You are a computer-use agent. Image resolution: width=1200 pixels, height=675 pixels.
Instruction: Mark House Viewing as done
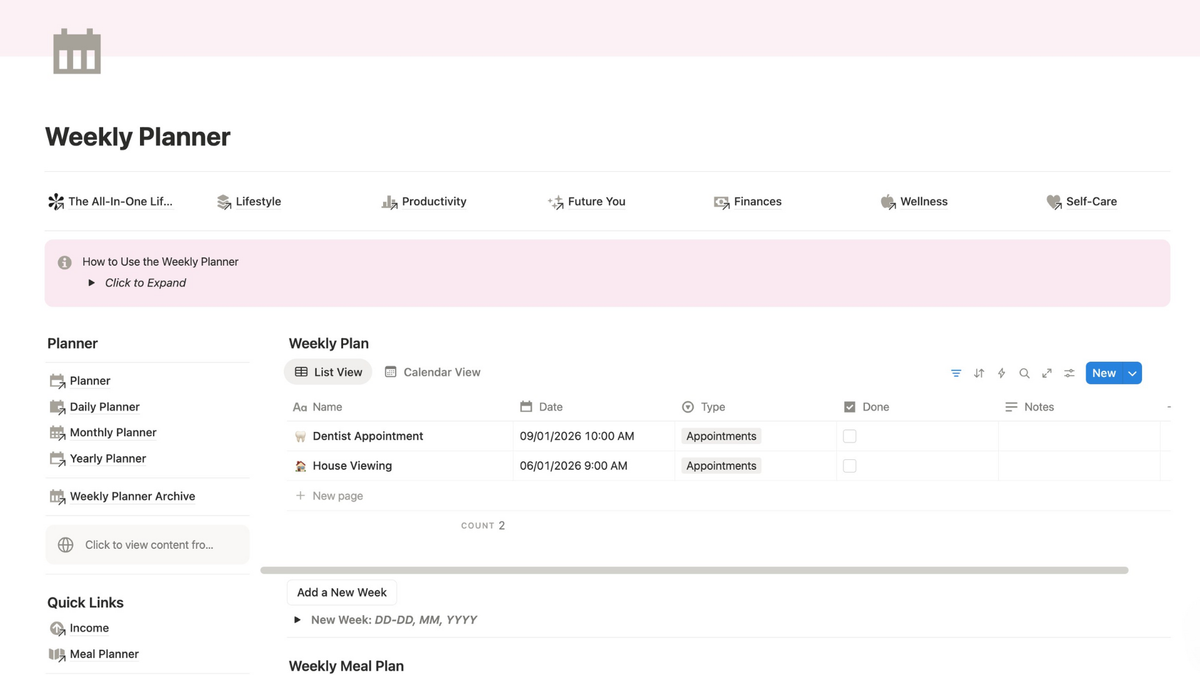coord(849,466)
